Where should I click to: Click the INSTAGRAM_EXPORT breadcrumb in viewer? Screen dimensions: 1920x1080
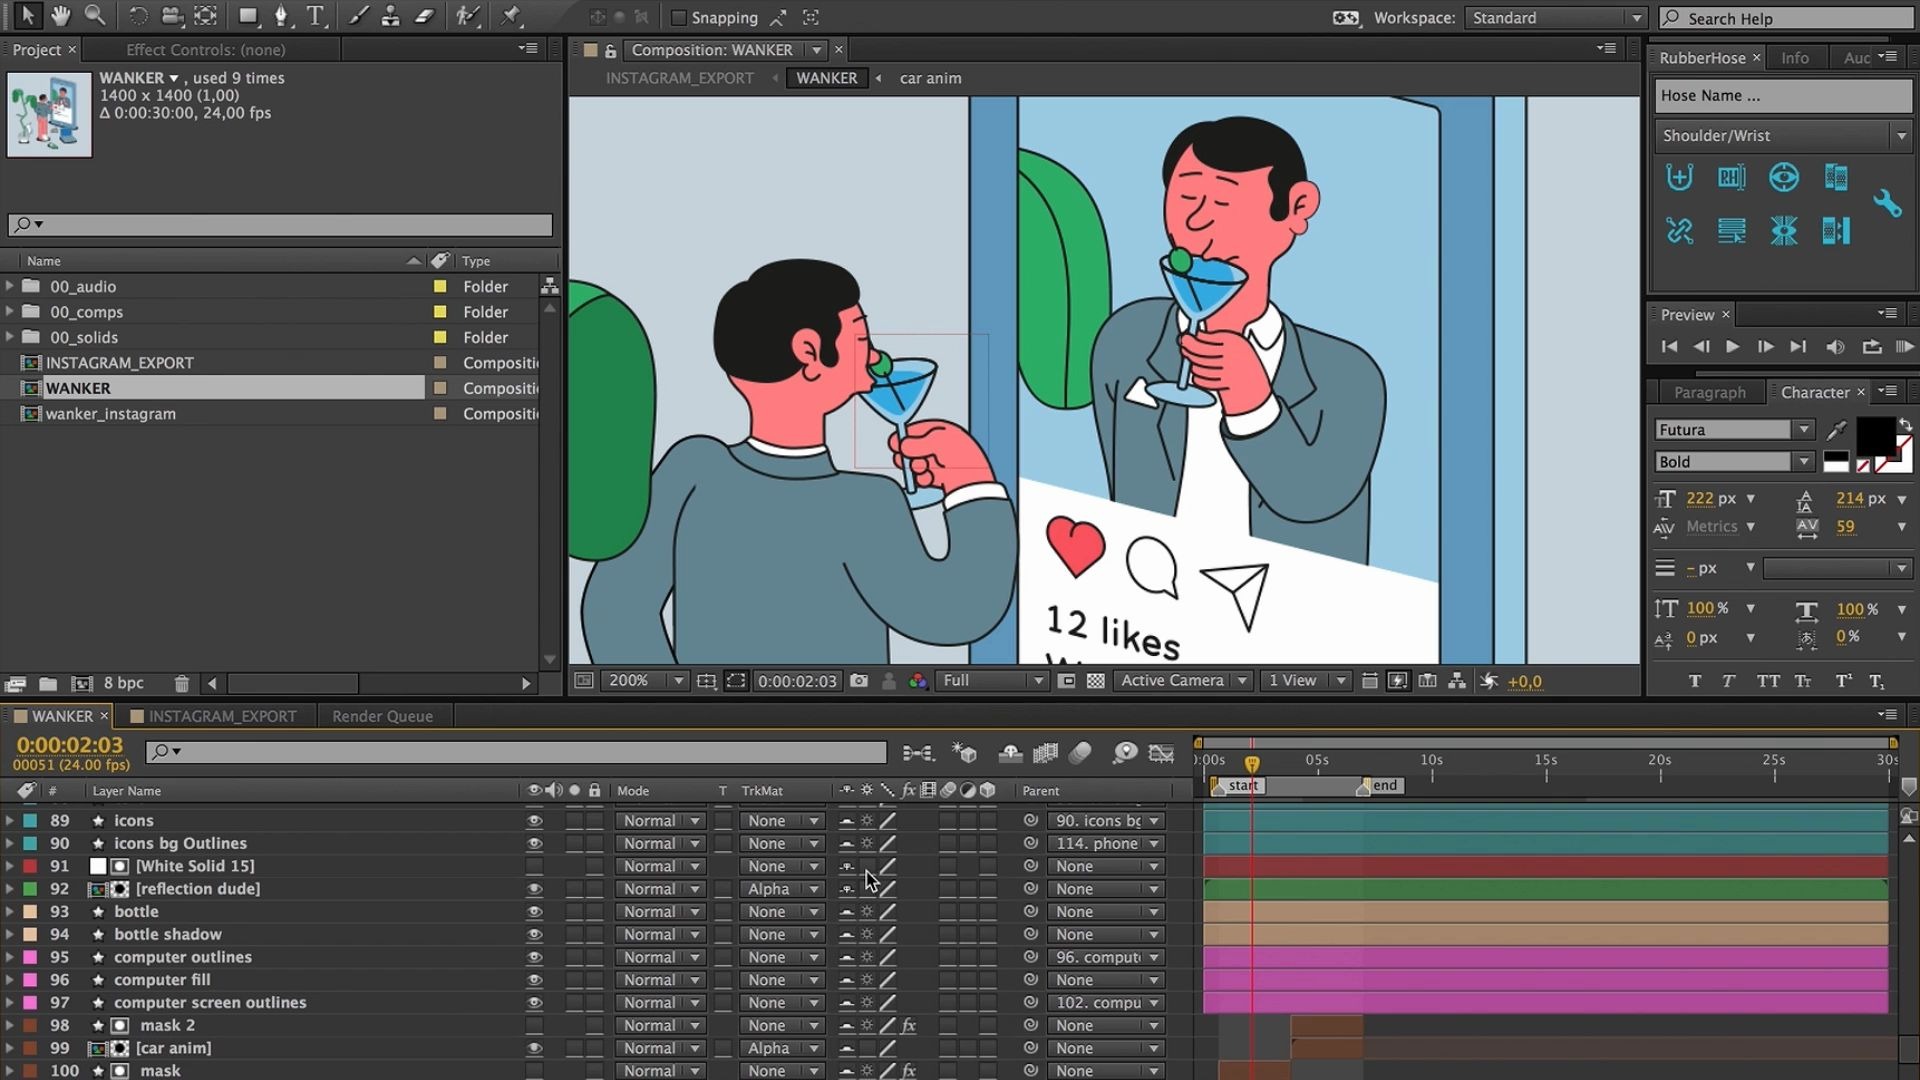click(679, 78)
